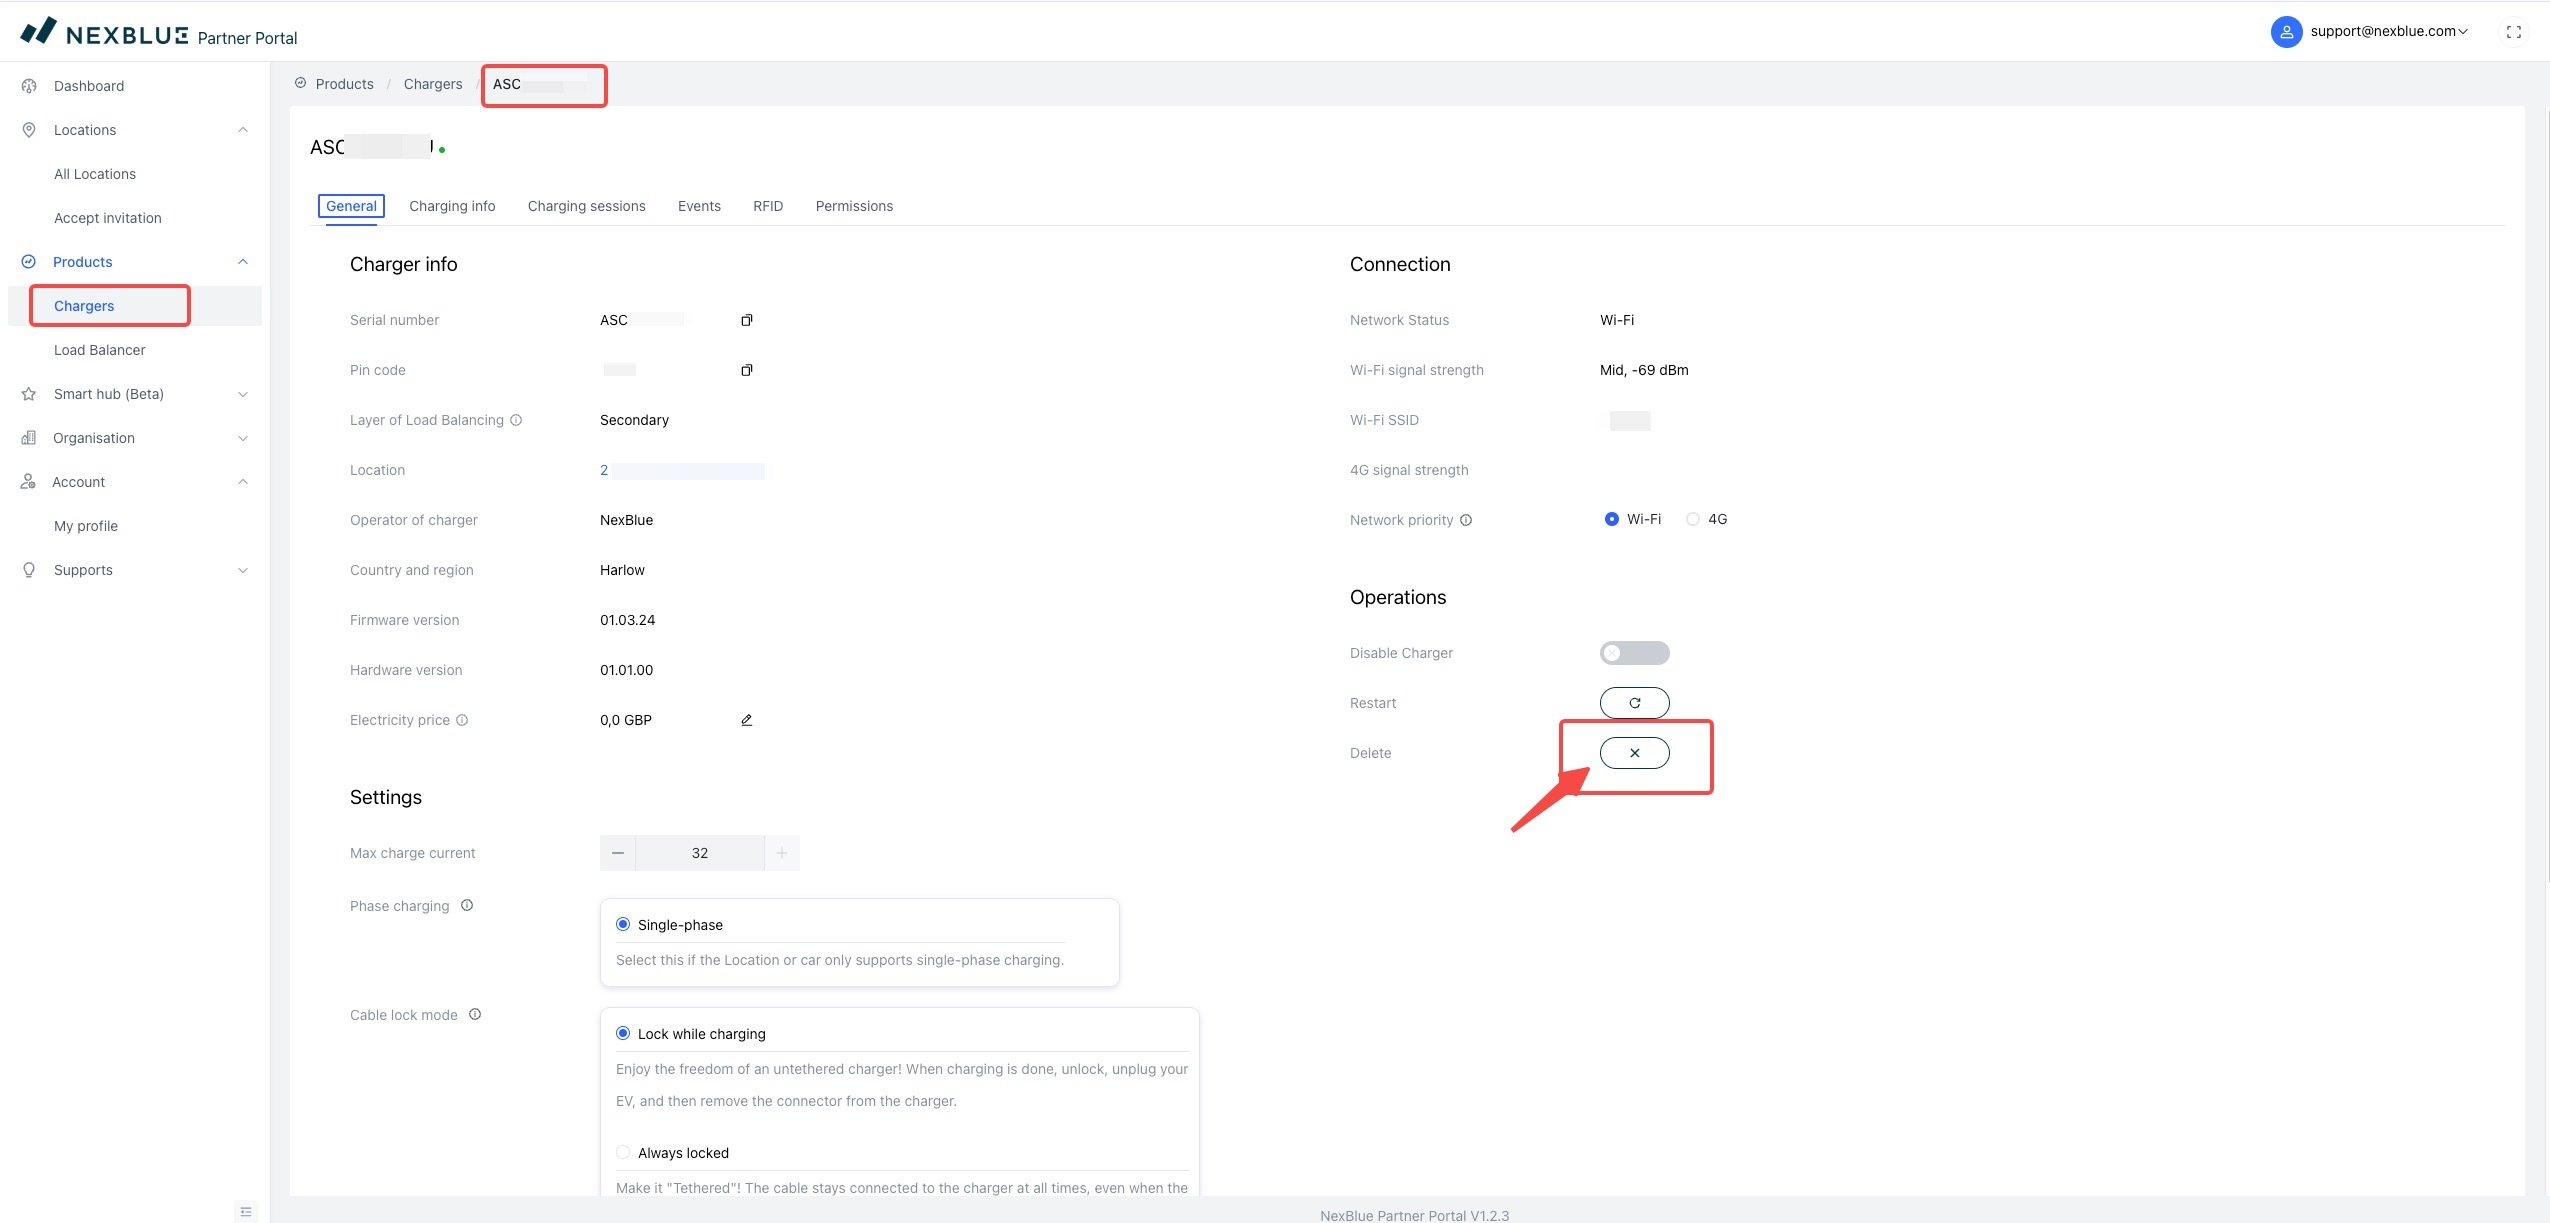Viewport: 2550px width, 1223px height.
Task: Click the Chargers breadcrumb link
Action: (x=432, y=84)
